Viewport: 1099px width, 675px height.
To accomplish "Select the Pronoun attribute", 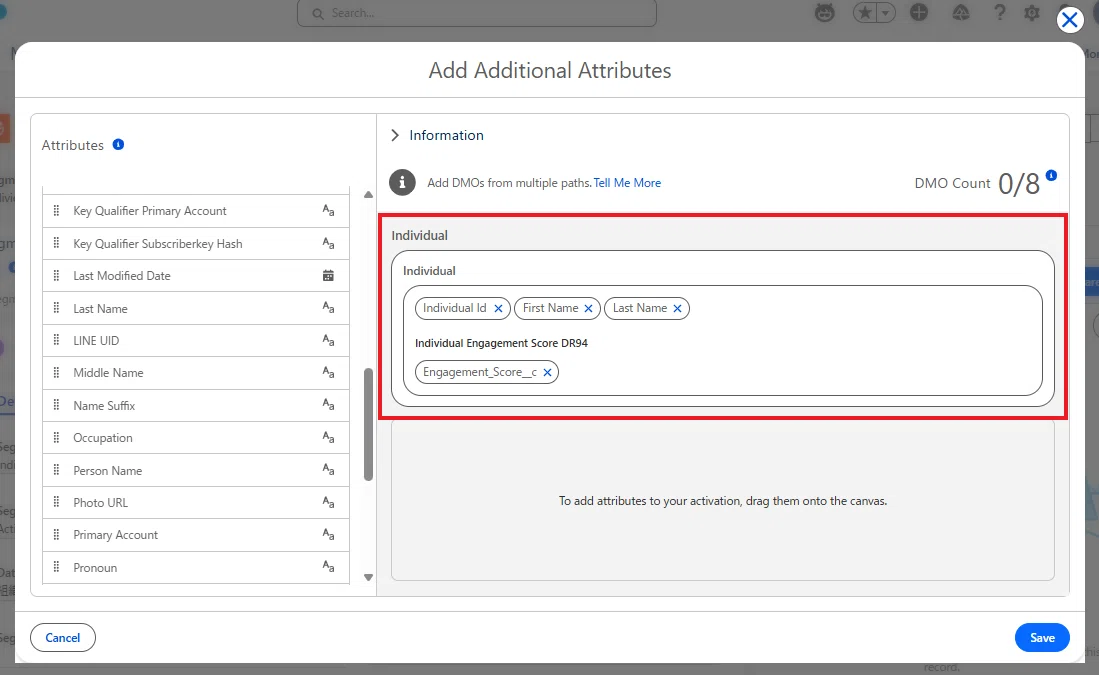I will pos(196,568).
